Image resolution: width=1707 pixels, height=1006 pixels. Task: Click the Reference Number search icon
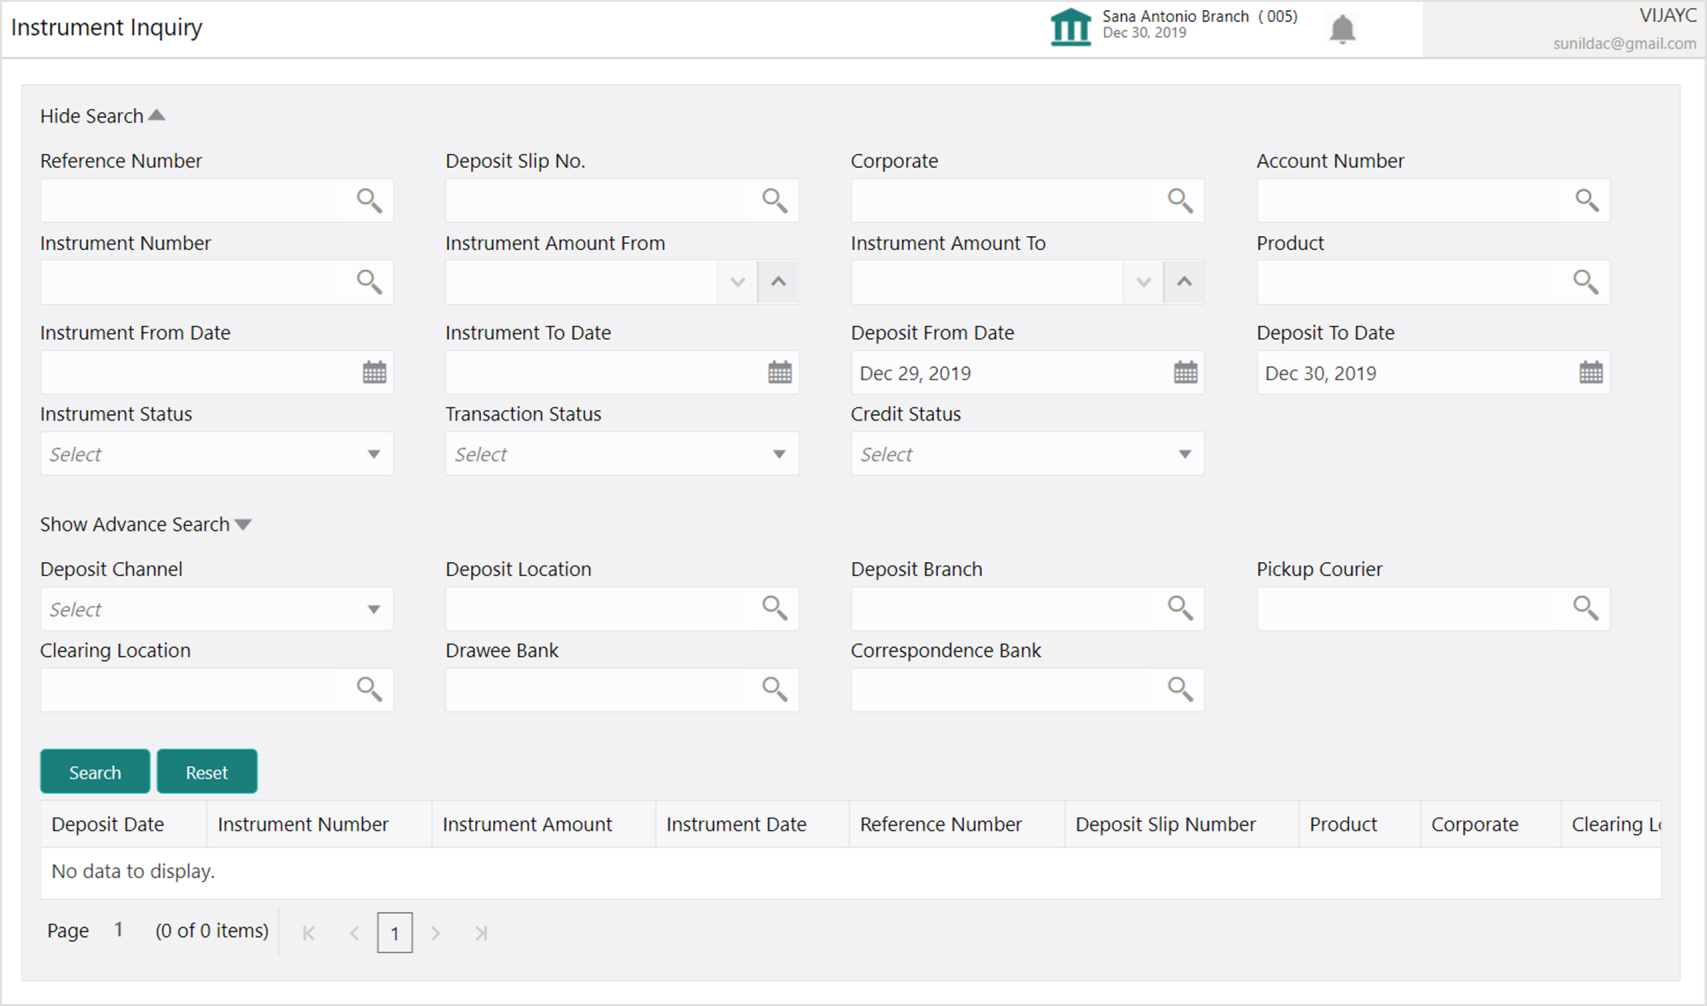[x=369, y=200]
